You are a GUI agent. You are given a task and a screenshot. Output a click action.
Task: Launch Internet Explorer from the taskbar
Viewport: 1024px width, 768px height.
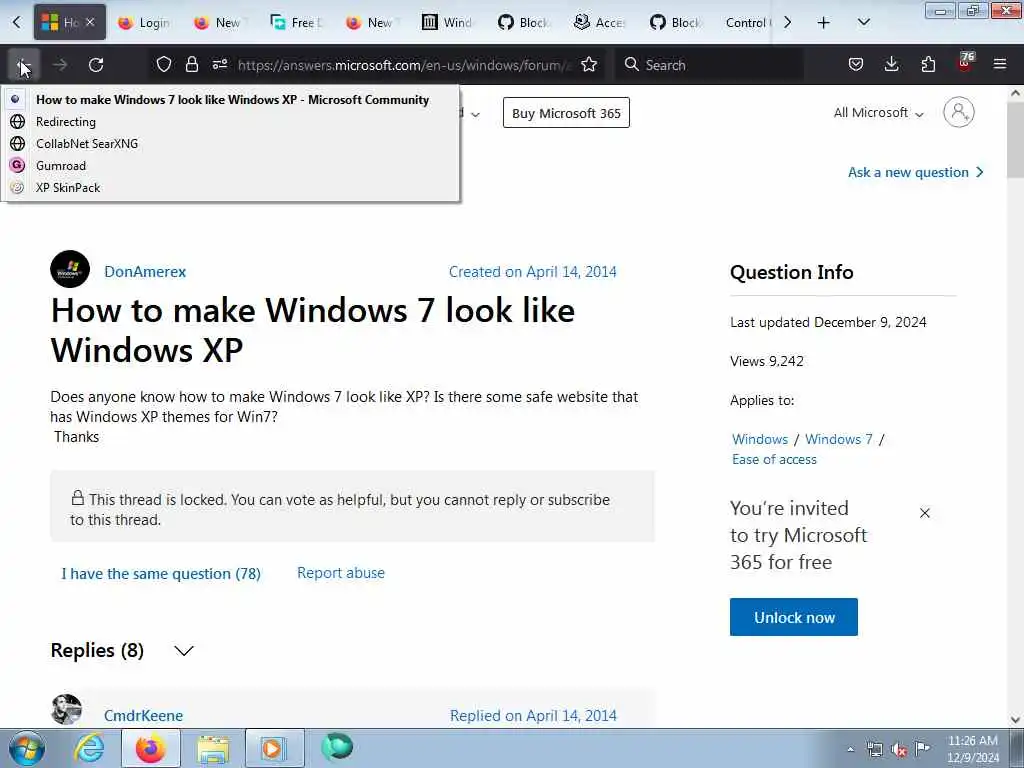click(x=89, y=748)
